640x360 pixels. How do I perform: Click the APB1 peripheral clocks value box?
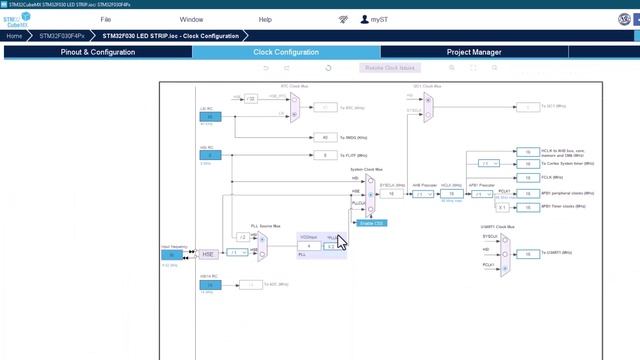click(528, 193)
